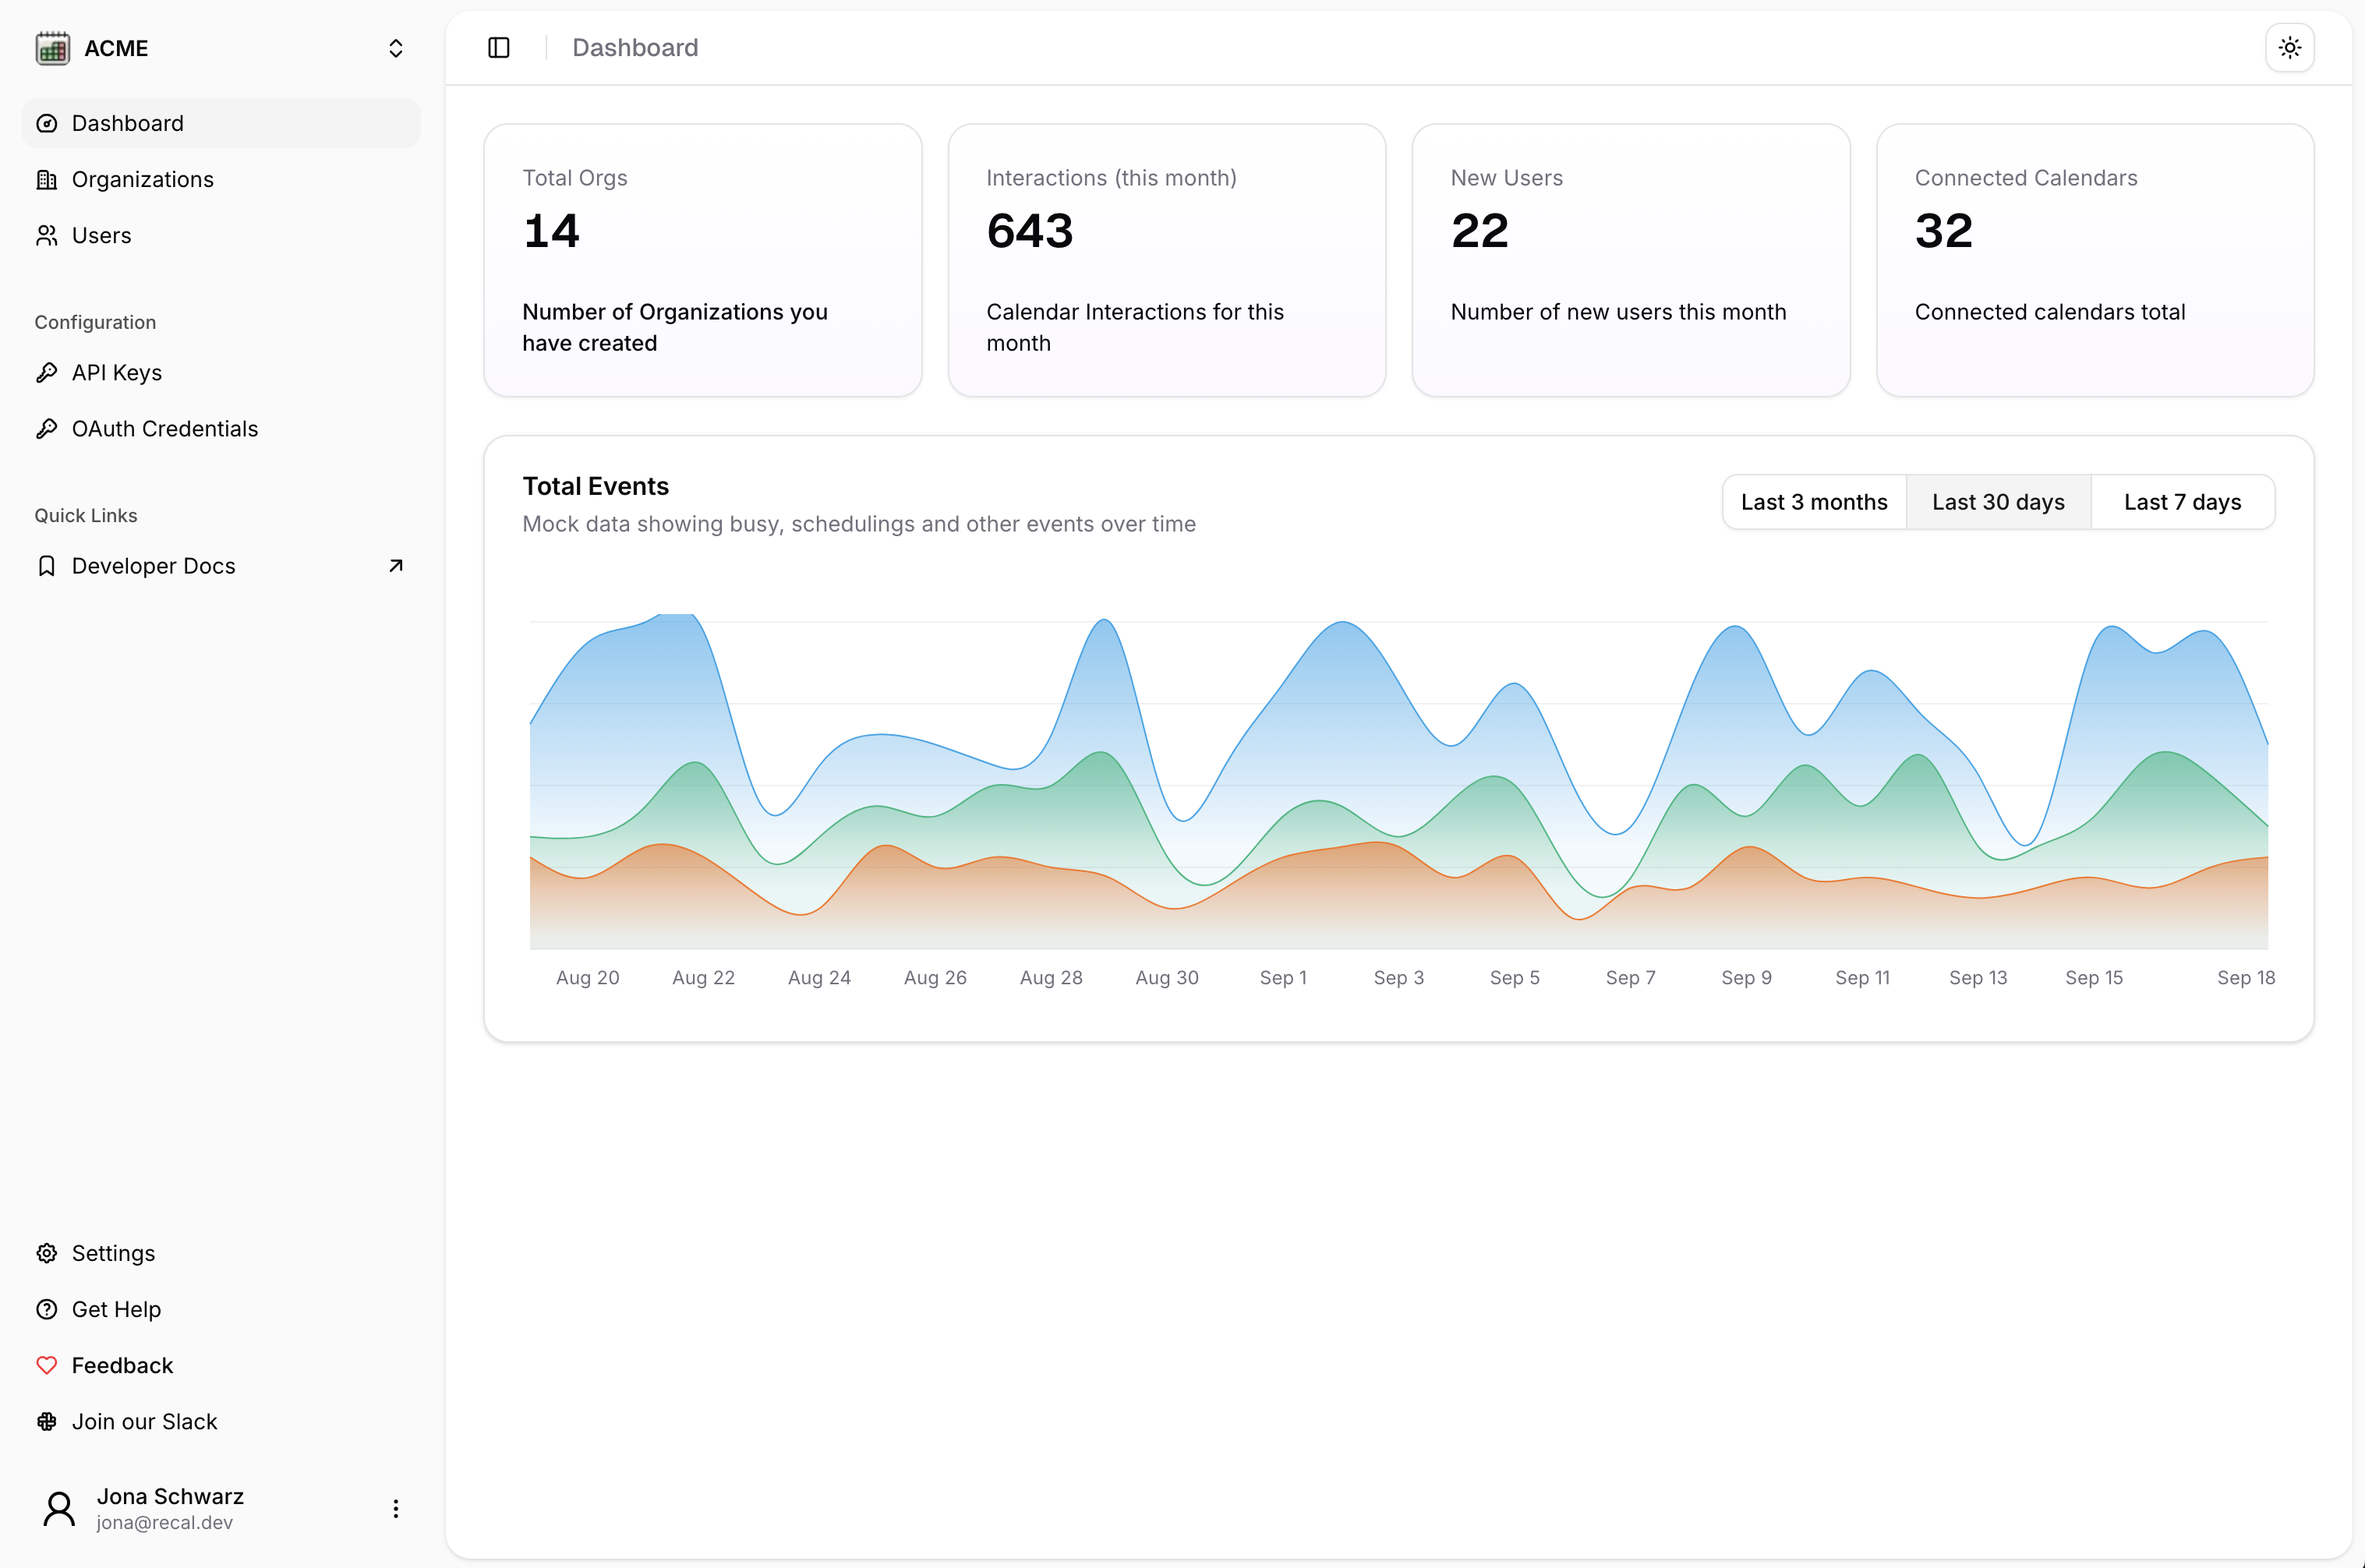Click the Organizations building icon
Viewport: 2365px width, 1568px height.
click(47, 179)
